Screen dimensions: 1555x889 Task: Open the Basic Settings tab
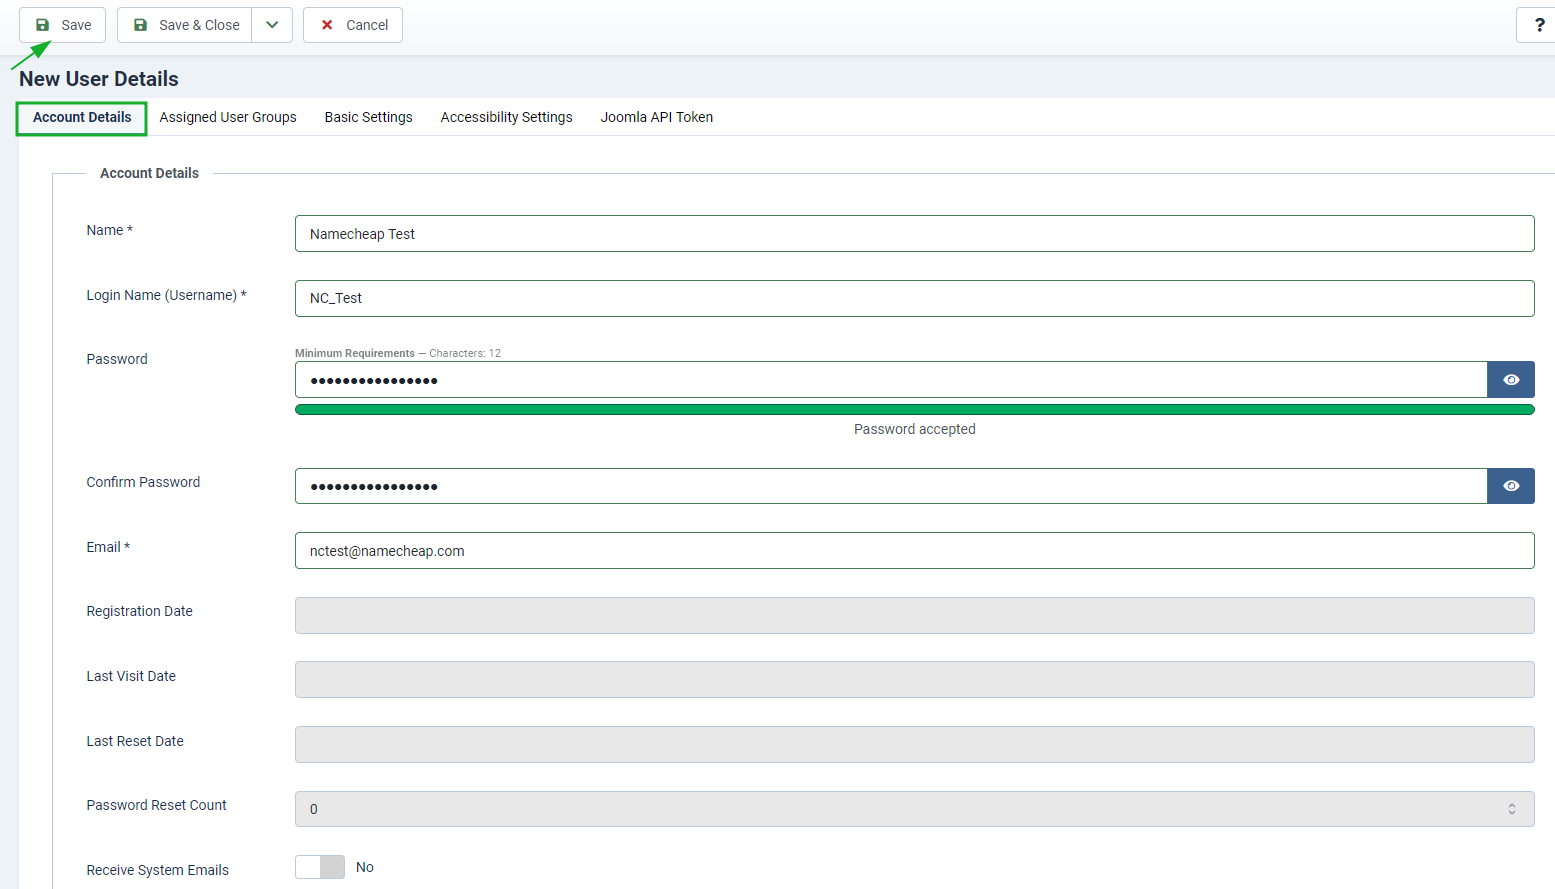pyautogui.click(x=368, y=117)
